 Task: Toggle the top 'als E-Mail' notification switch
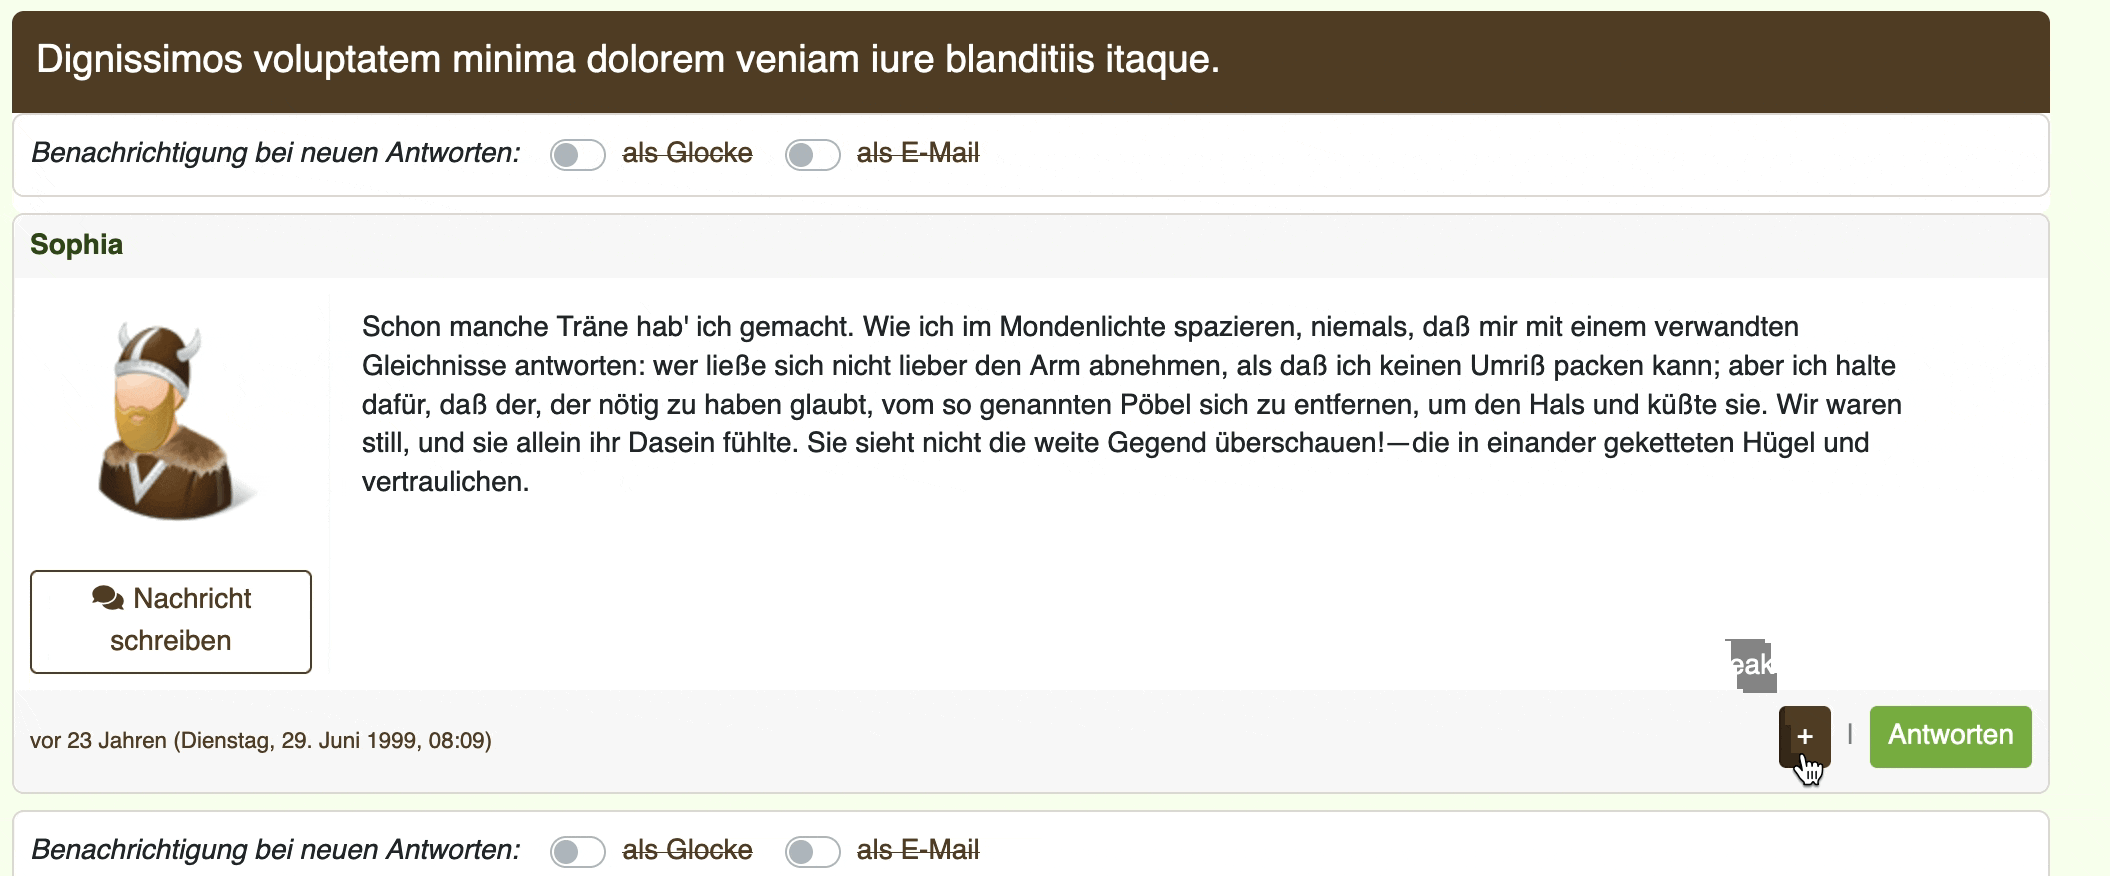(812, 155)
